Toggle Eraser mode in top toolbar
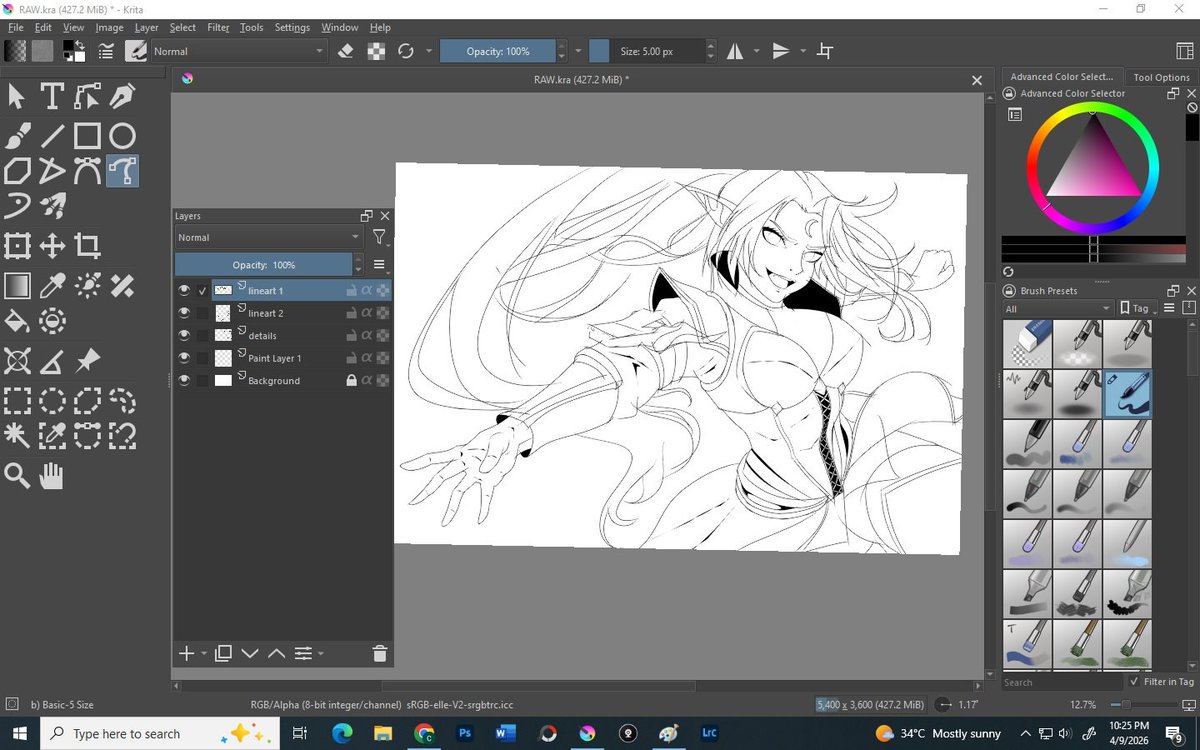 [x=346, y=51]
